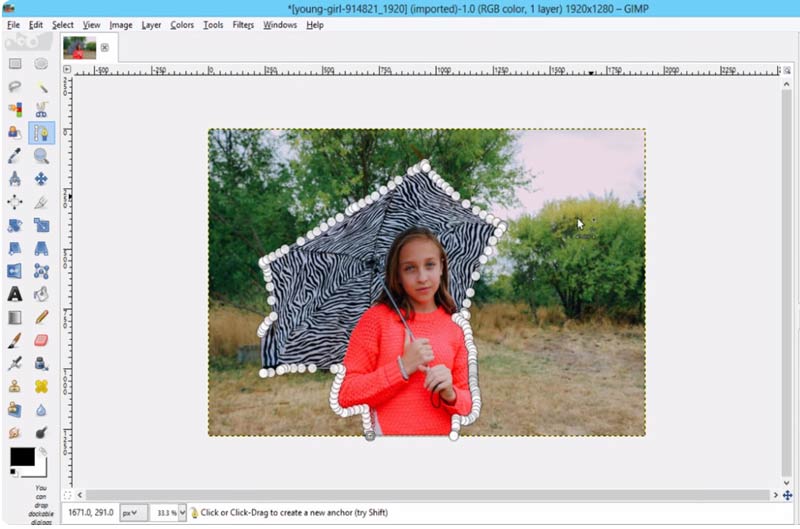Choose the Ink tool

[x=41, y=363]
